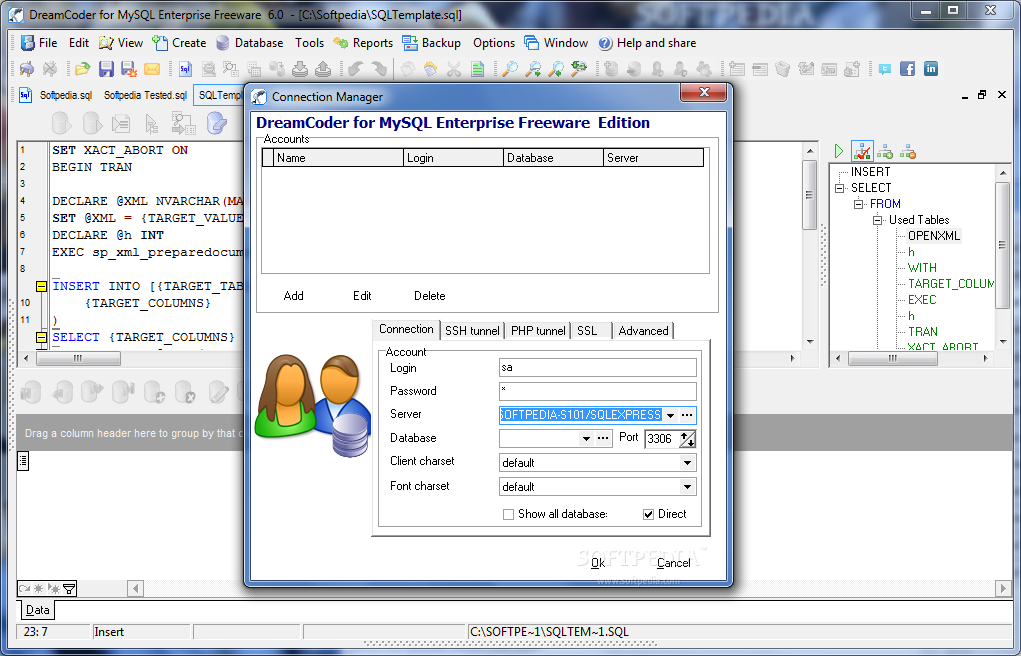The image size is (1021, 656).
Task: Switch to the PHP tunnel tab
Action: point(538,331)
